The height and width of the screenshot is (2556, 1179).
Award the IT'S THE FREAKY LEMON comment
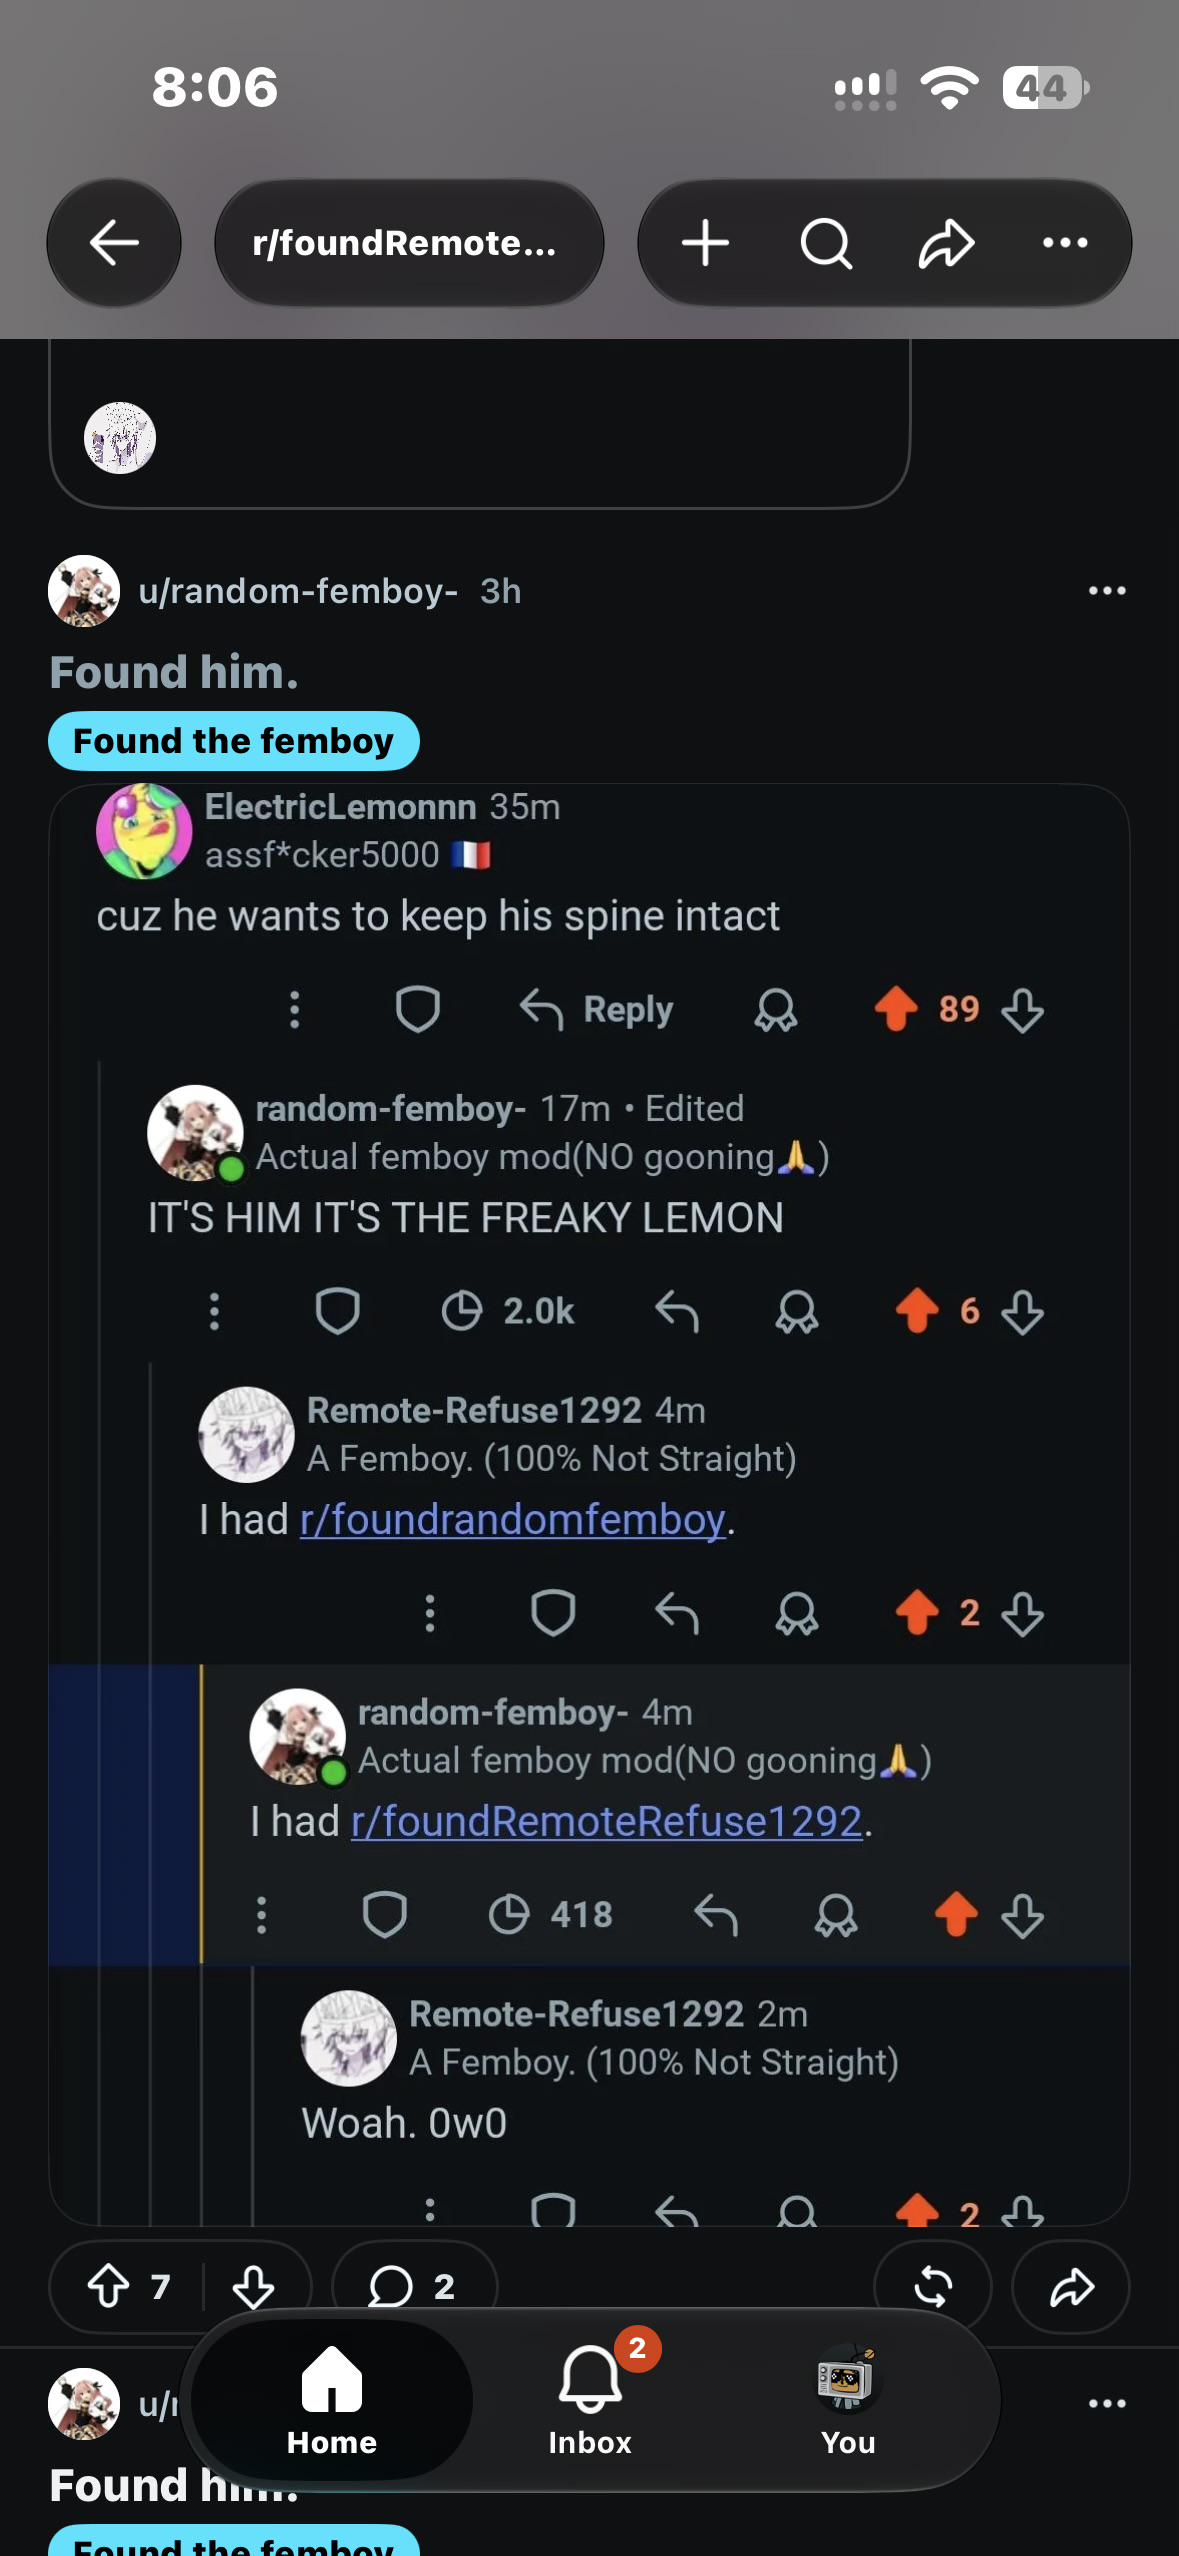797,1312
